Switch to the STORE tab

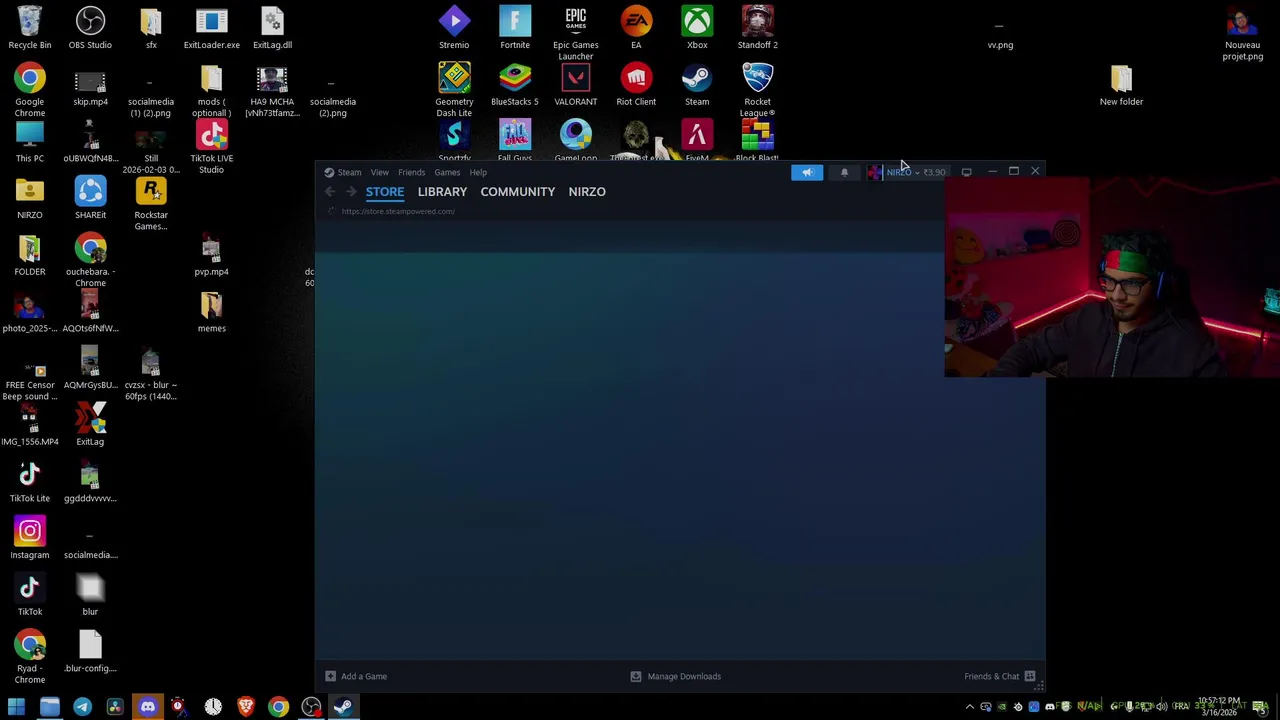(385, 191)
